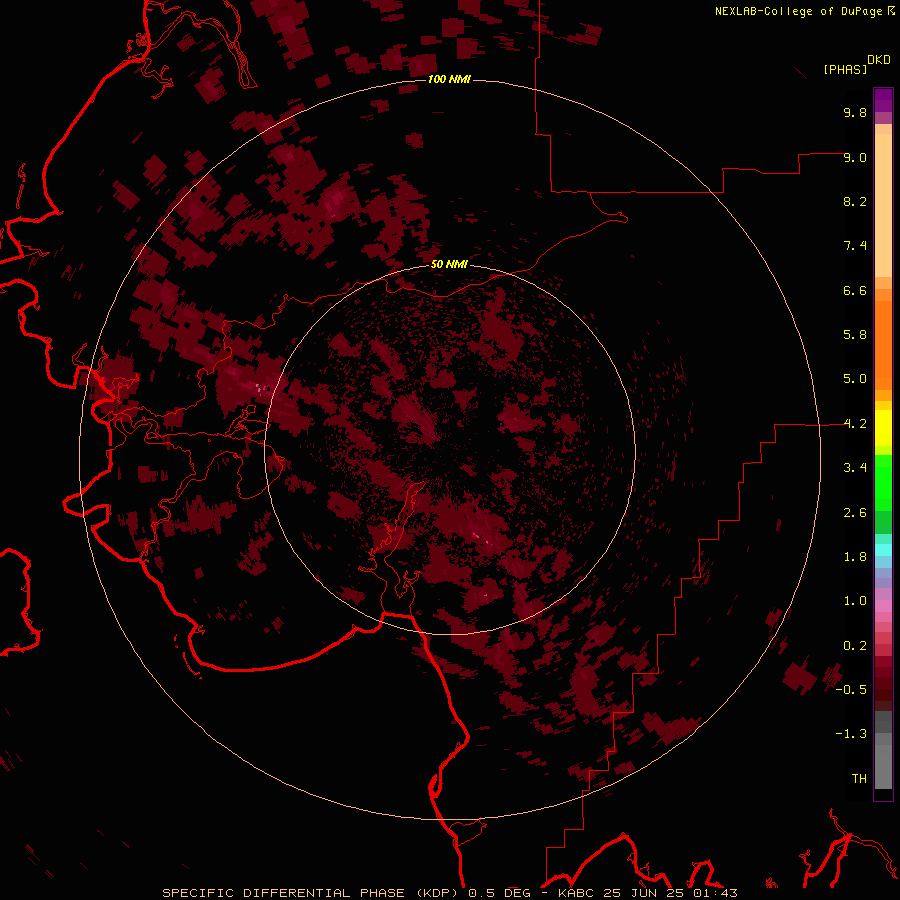
Task: Click the KABC 25 JUN 25 01:43 timestamp
Action: [x=647, y=893]
